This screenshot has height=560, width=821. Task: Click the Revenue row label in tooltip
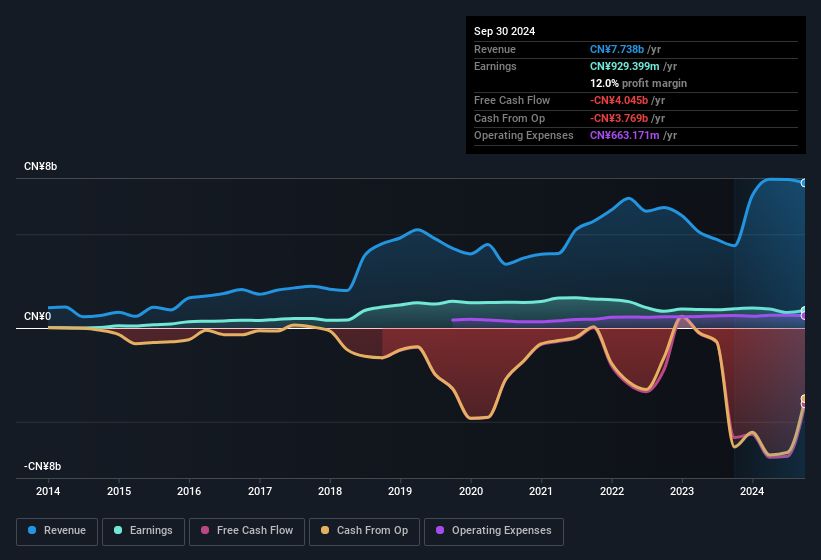(x=495, y=49)
